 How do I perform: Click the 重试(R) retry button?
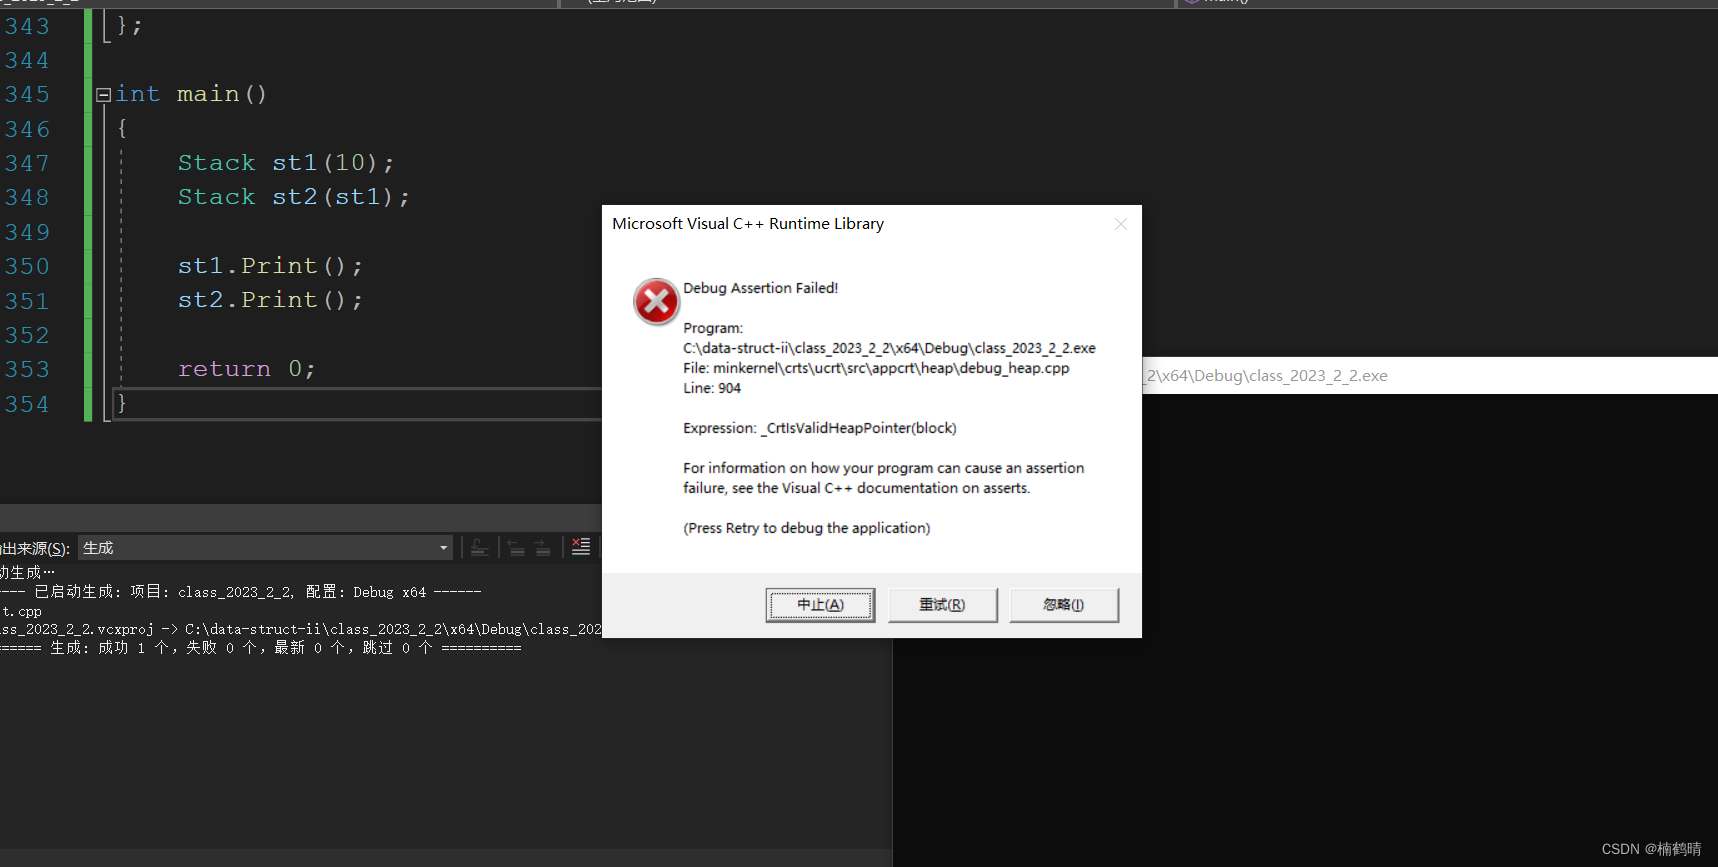click(x=942, y=605)
